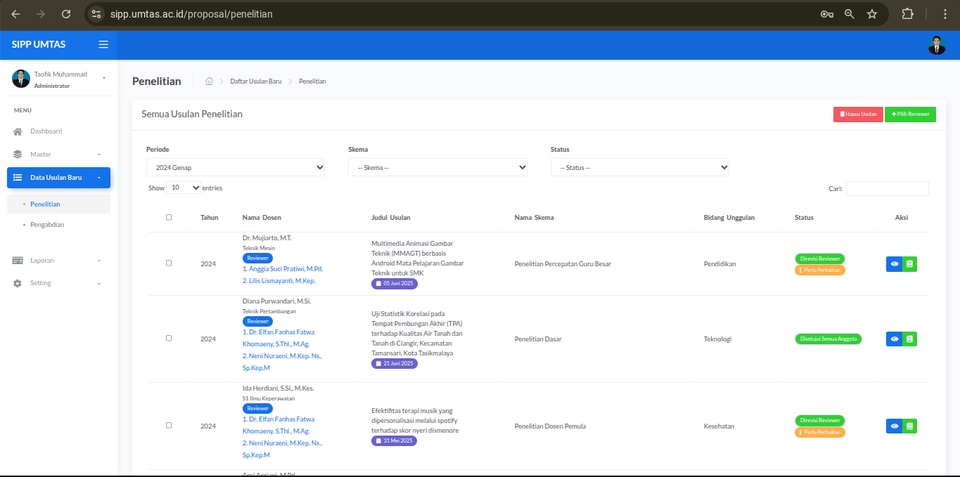This screenshot has width=960, height=477.
Task: Click the hamburger menu icon beside SIPP UMTAS
Action: (x=103, y=45)
